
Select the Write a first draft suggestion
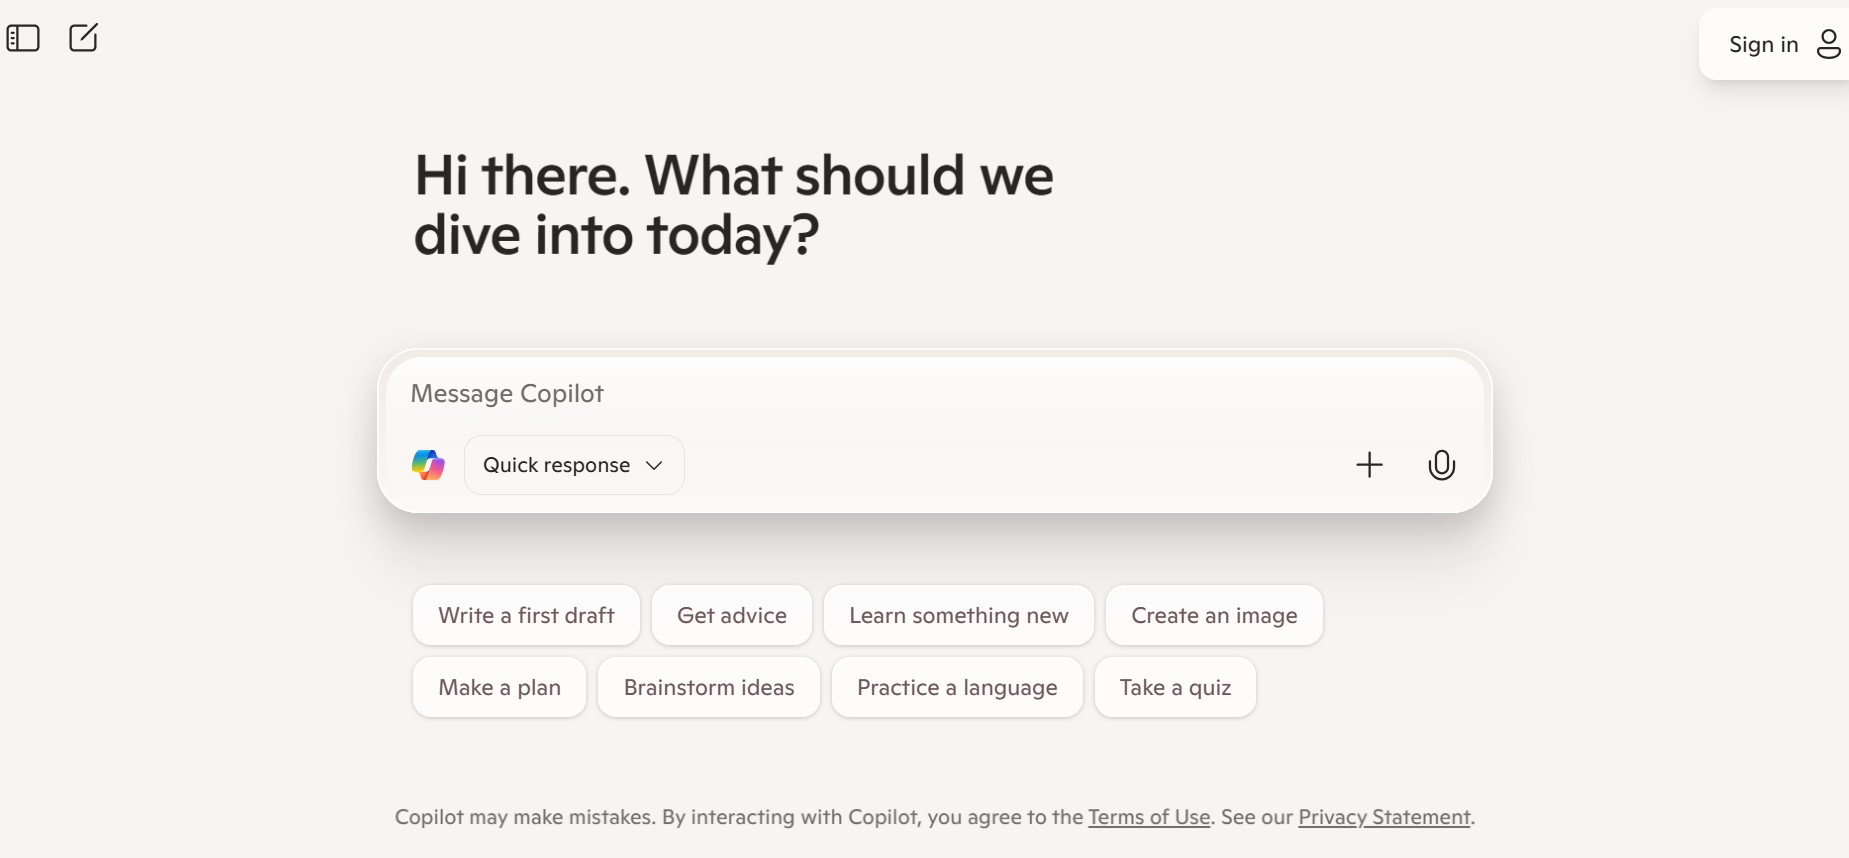(526, 615)
